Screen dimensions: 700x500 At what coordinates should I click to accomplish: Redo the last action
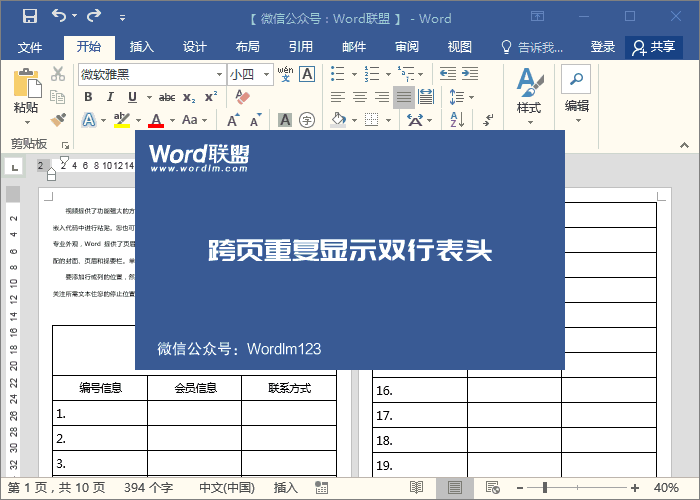click(94, 16)
